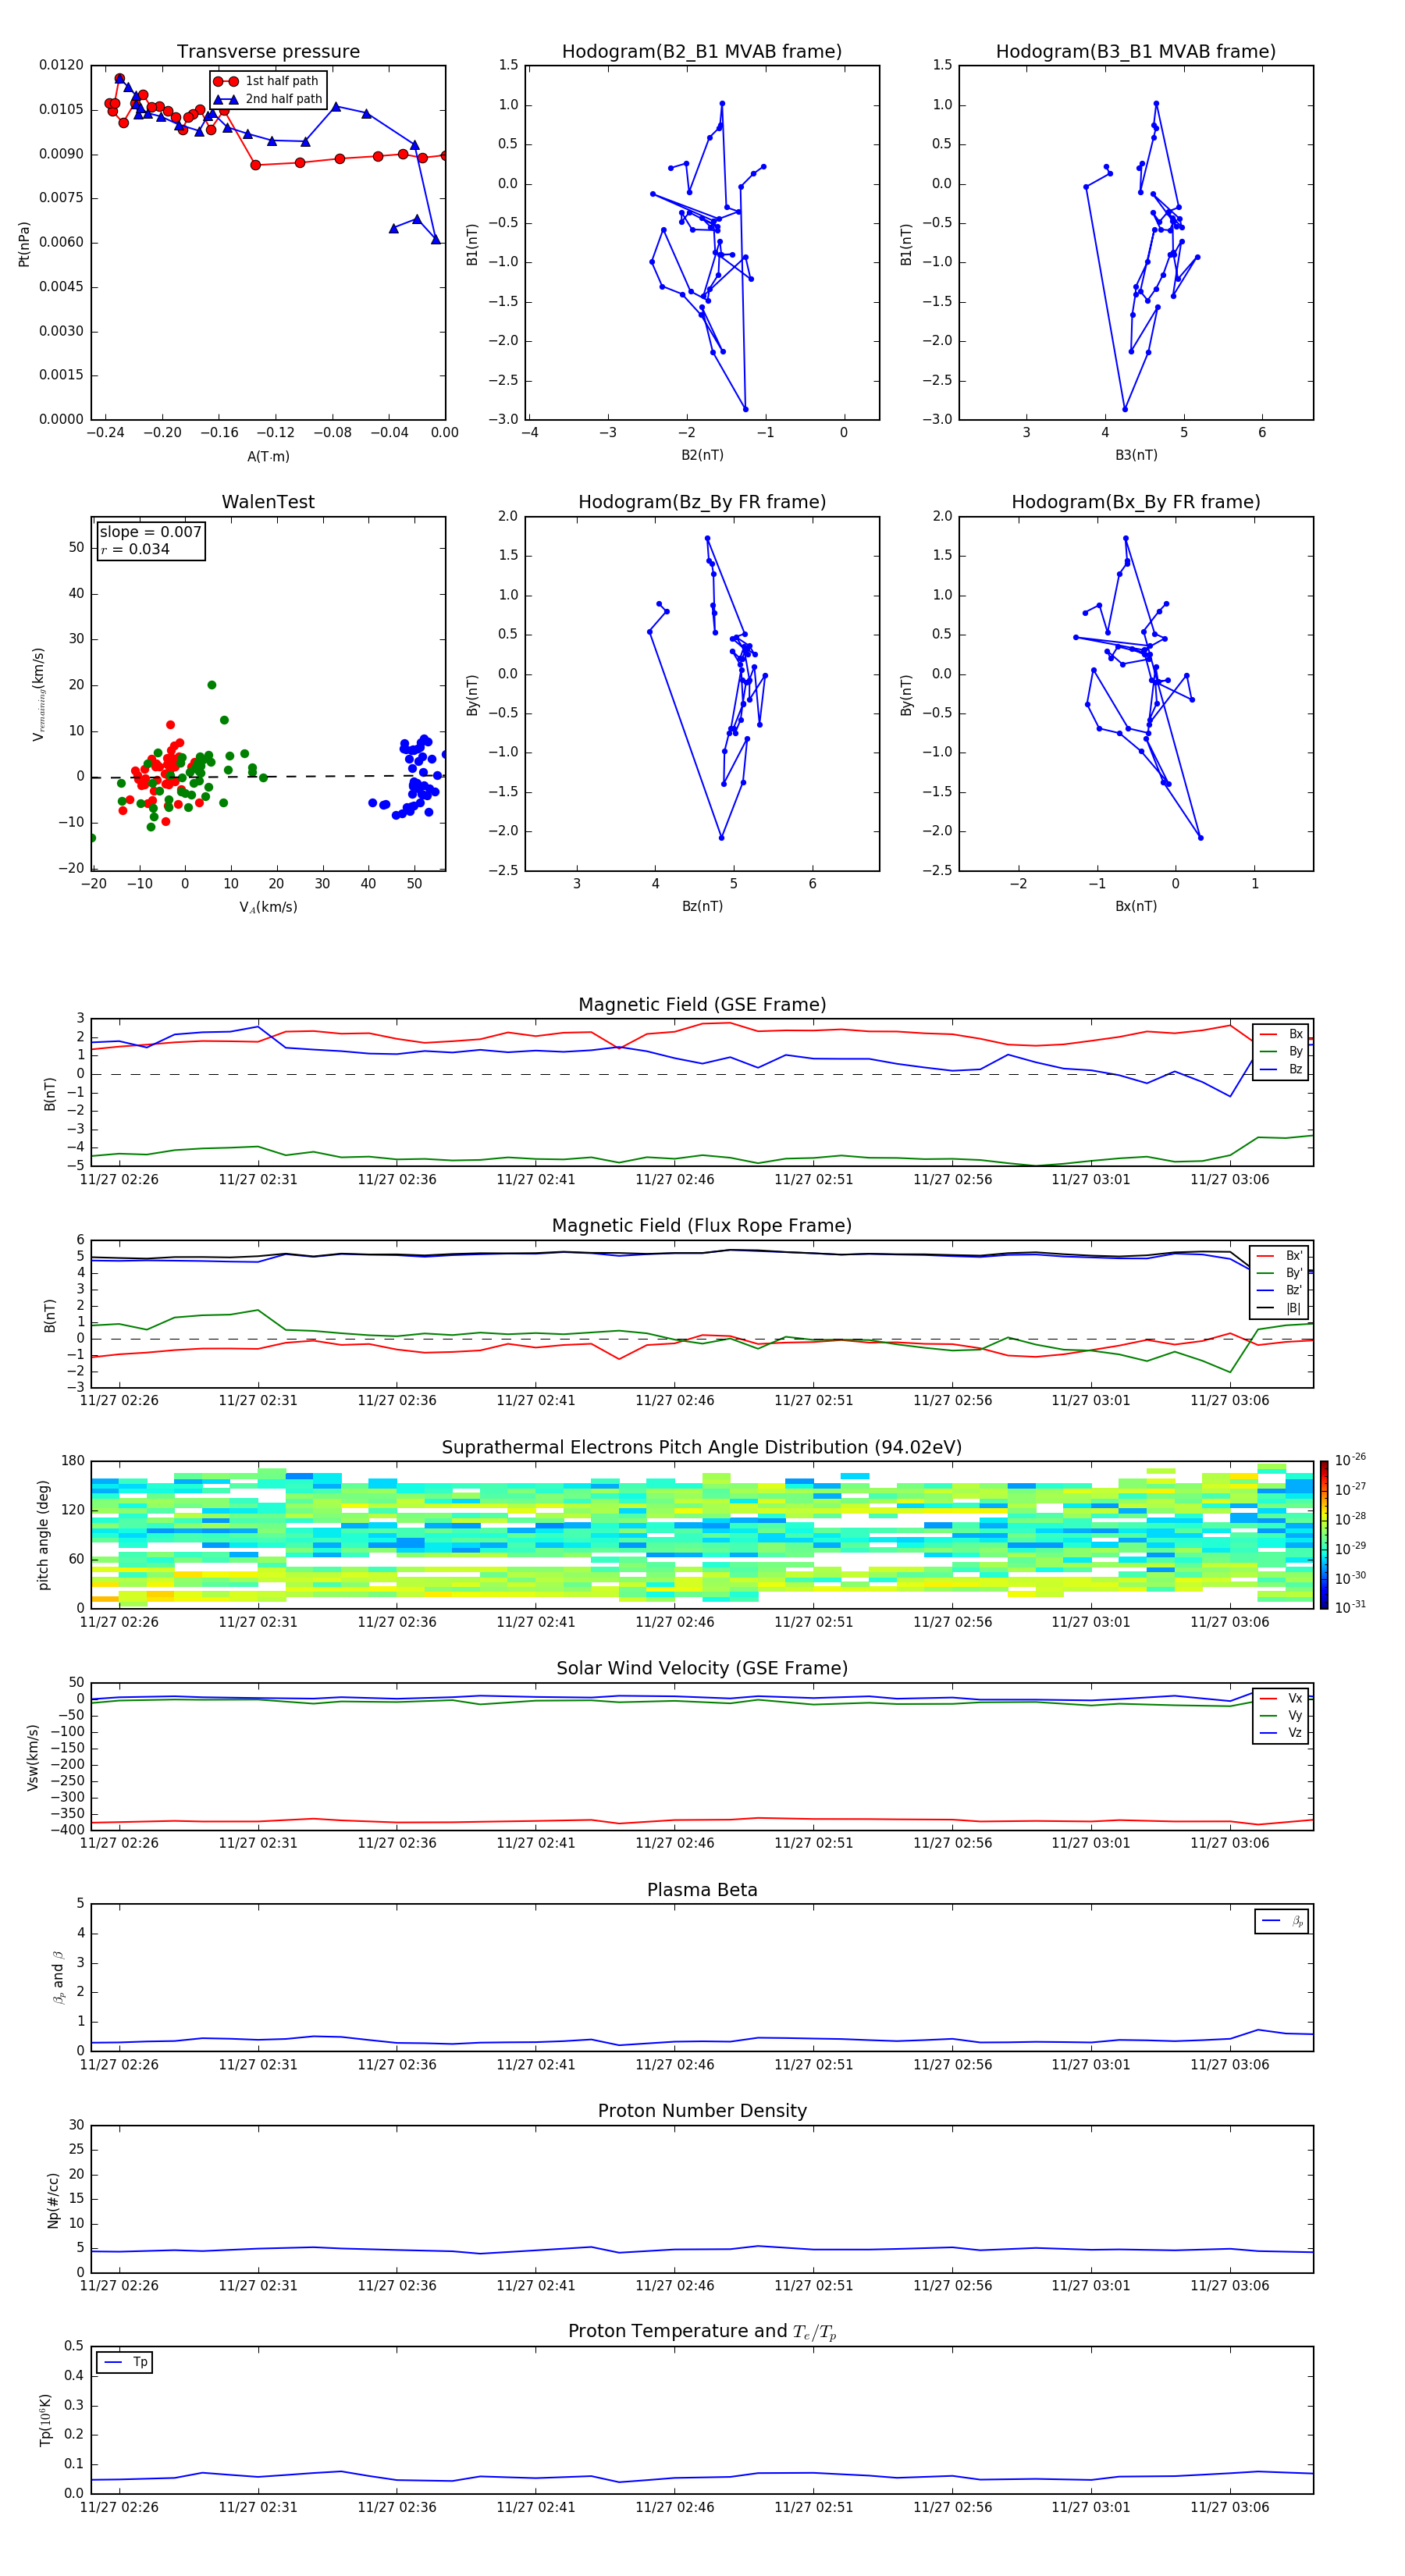Click the 'Magnetic Field (GSE Frame)' title
The height and width of the screenshot is (2576, 1405).
702,1005
